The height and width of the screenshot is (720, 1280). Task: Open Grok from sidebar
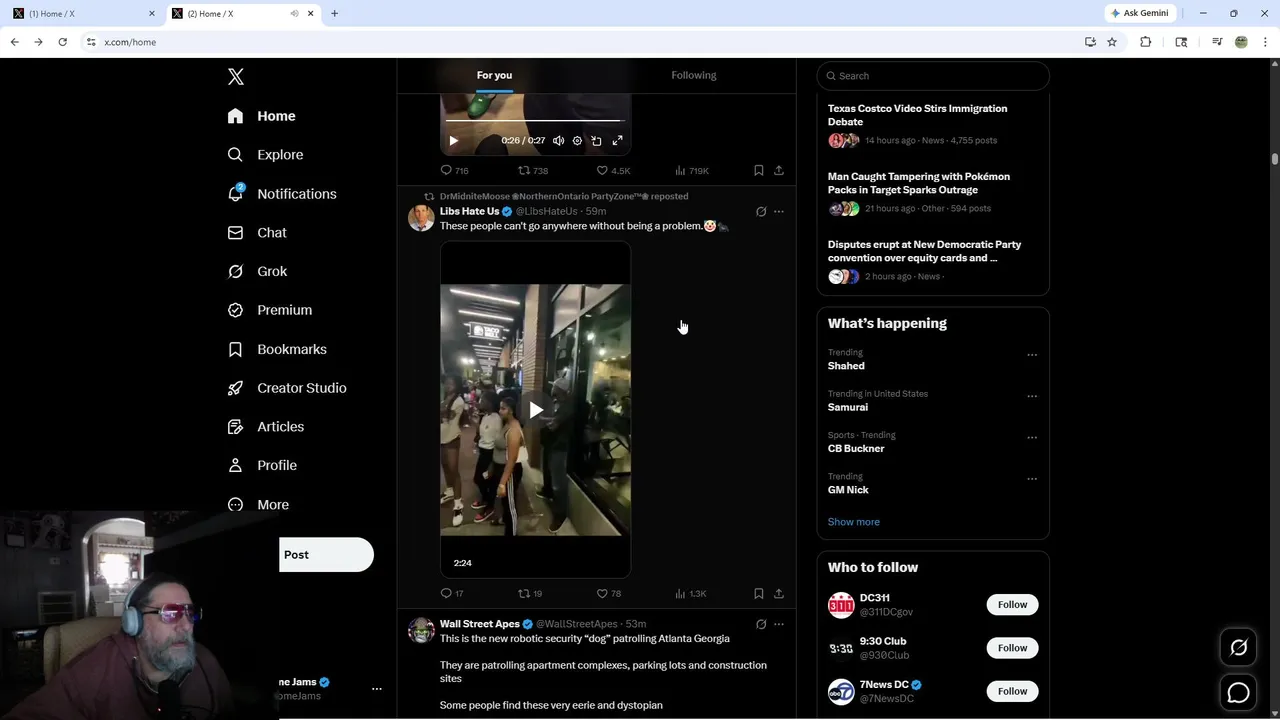click(x=257, y=271)
